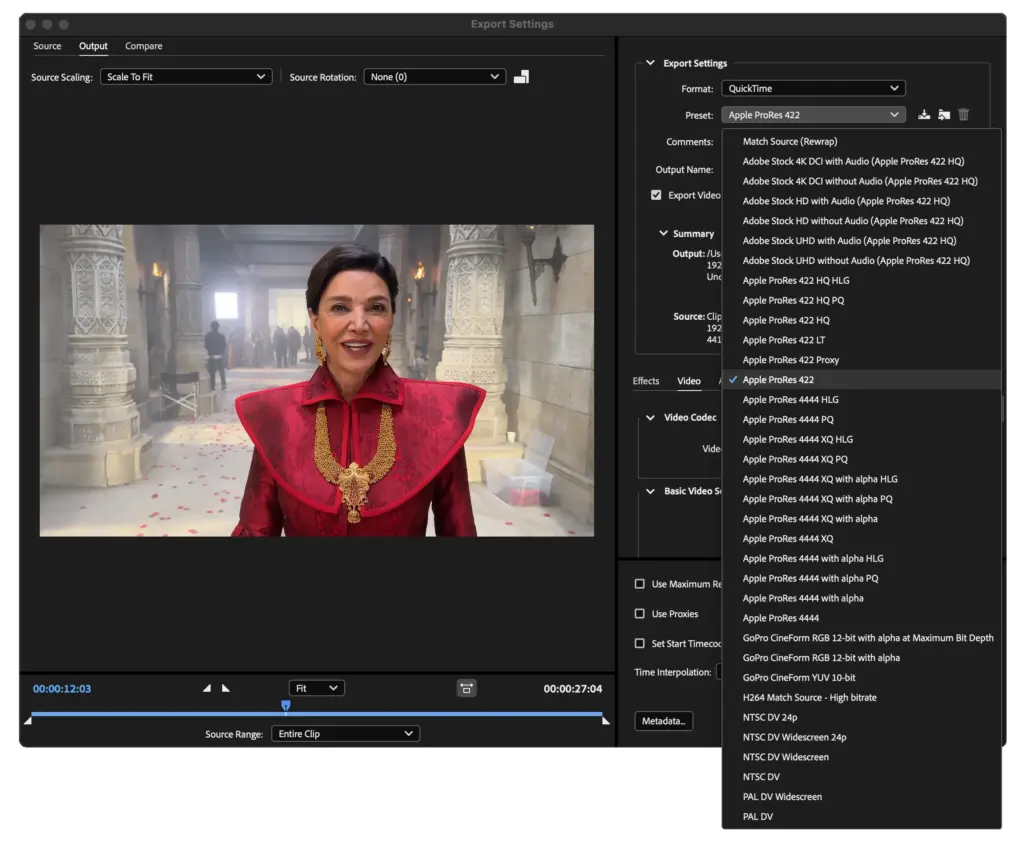Select Apple ProRes 422 Proxy preset
The image size is (1024, 846).
tap(861, 360)
